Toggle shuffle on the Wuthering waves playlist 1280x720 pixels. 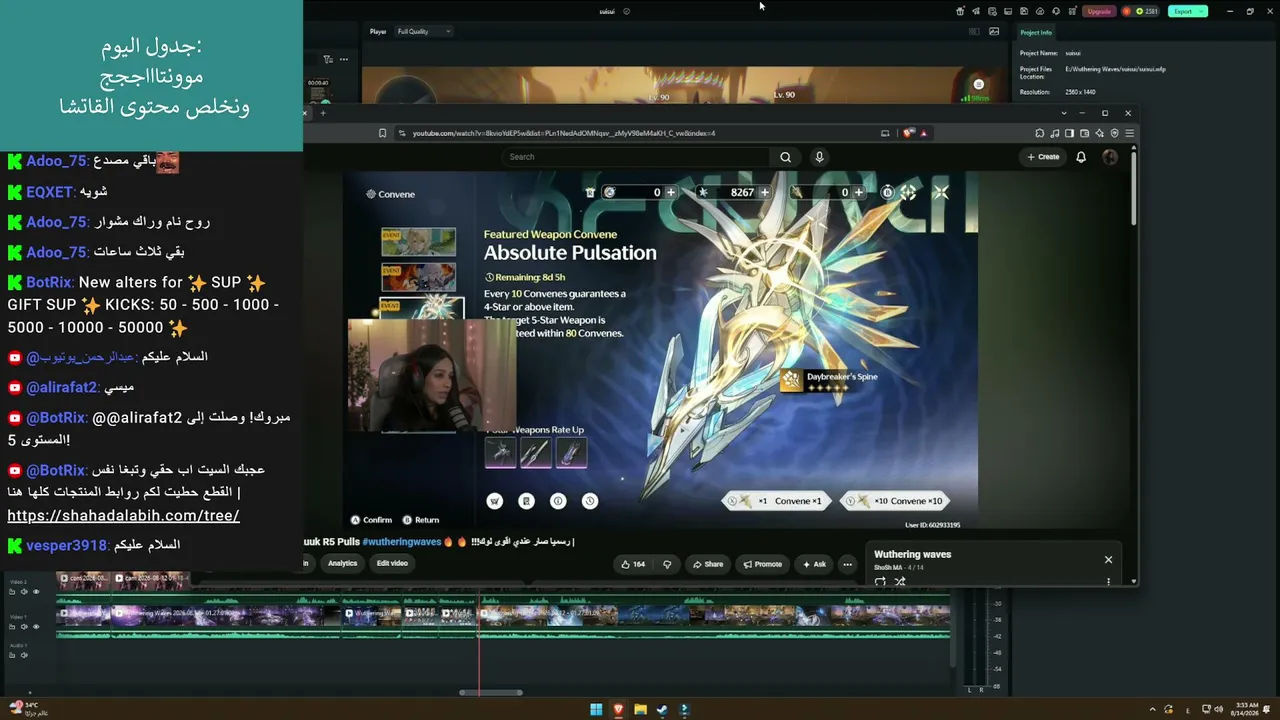coord(899,581)
